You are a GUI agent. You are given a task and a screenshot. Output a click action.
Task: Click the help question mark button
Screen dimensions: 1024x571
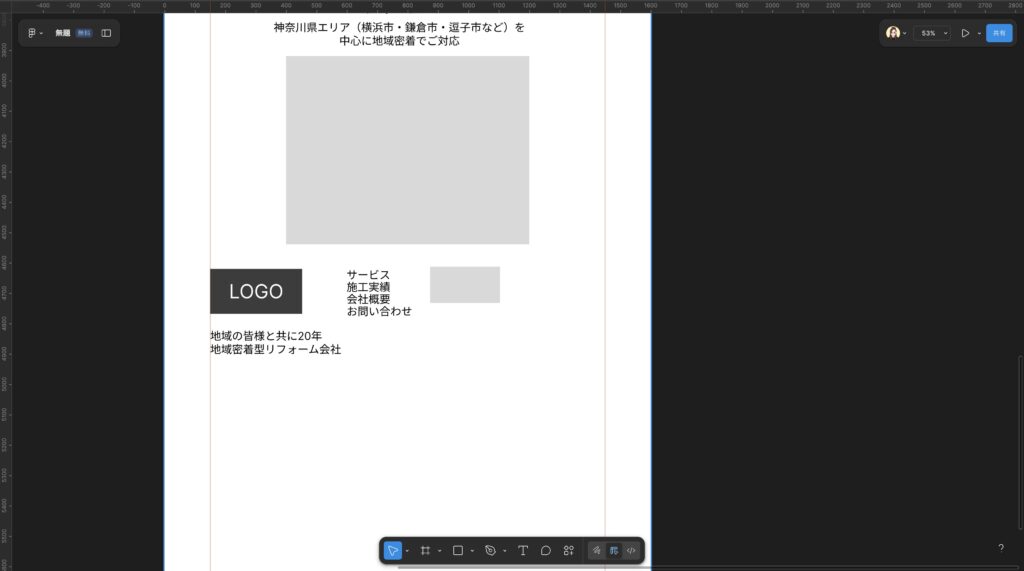coord(1001,548)
